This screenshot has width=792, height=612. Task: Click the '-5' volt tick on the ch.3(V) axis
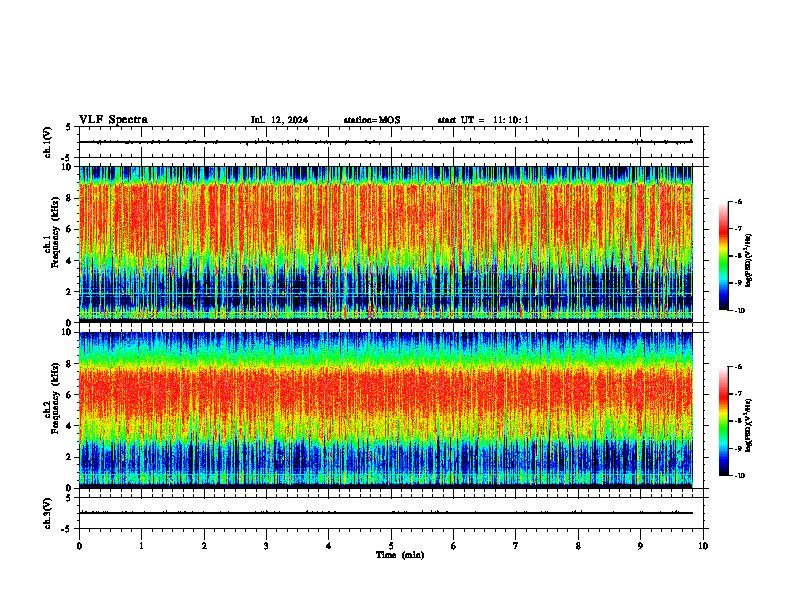click(x=66, y=529)
